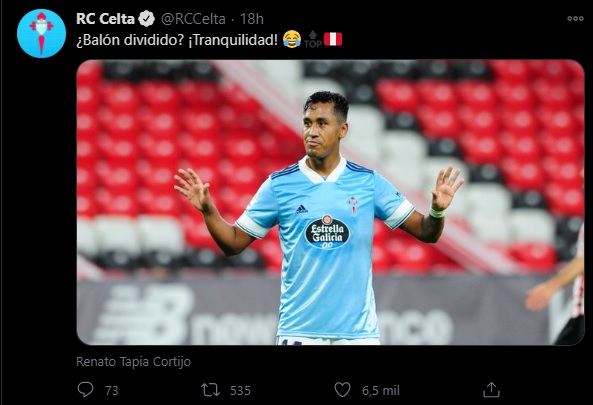The height and width of the screenshot is (405, 593).
Task: Click the reply count 73
Action: [112, 390]
